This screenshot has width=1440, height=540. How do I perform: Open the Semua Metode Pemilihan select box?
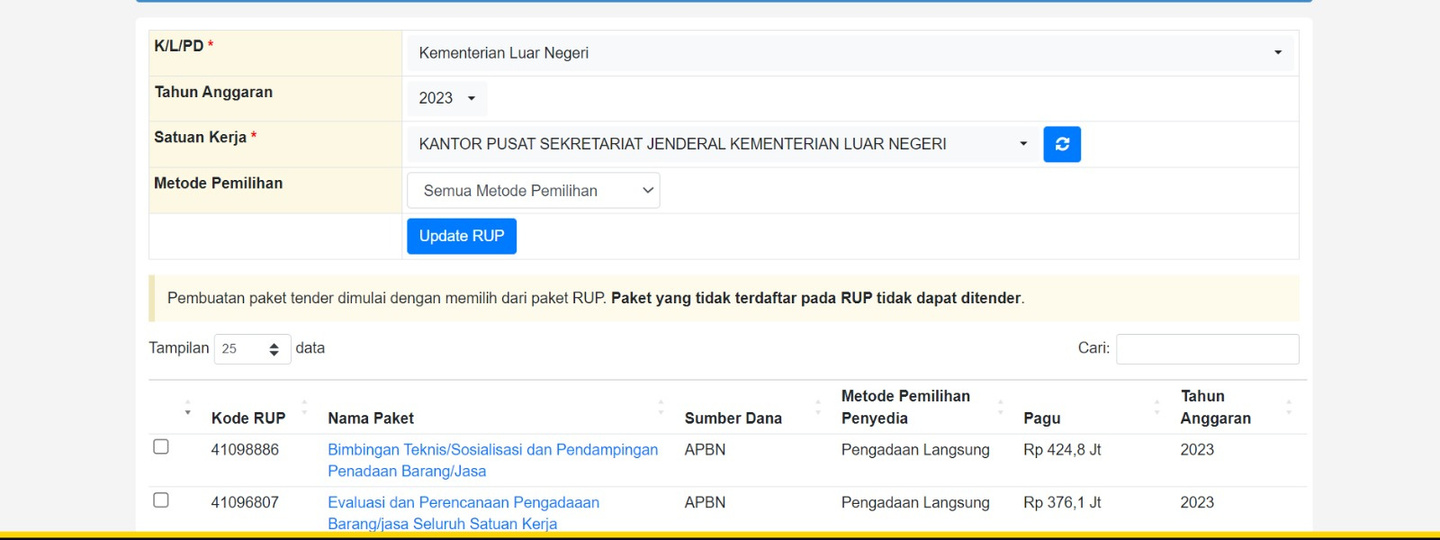(533, 190)
